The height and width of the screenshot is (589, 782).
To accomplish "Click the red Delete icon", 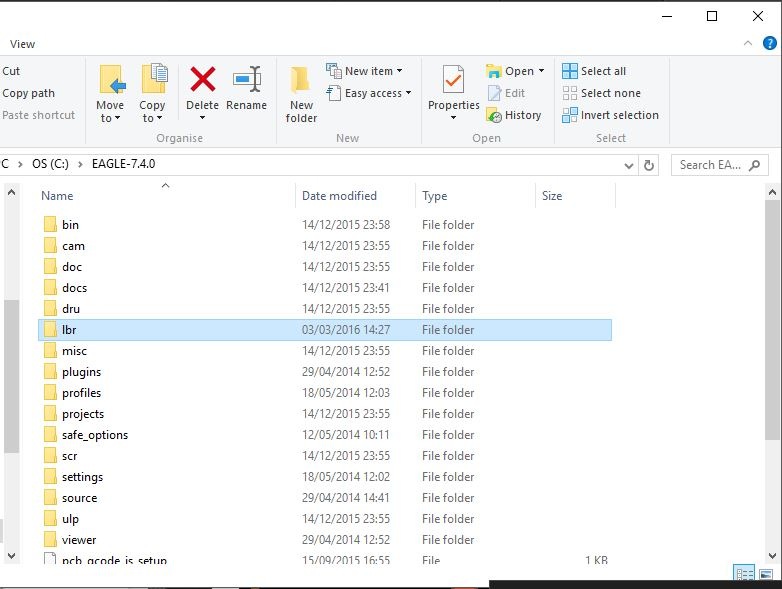I will [x=202, y=79].
